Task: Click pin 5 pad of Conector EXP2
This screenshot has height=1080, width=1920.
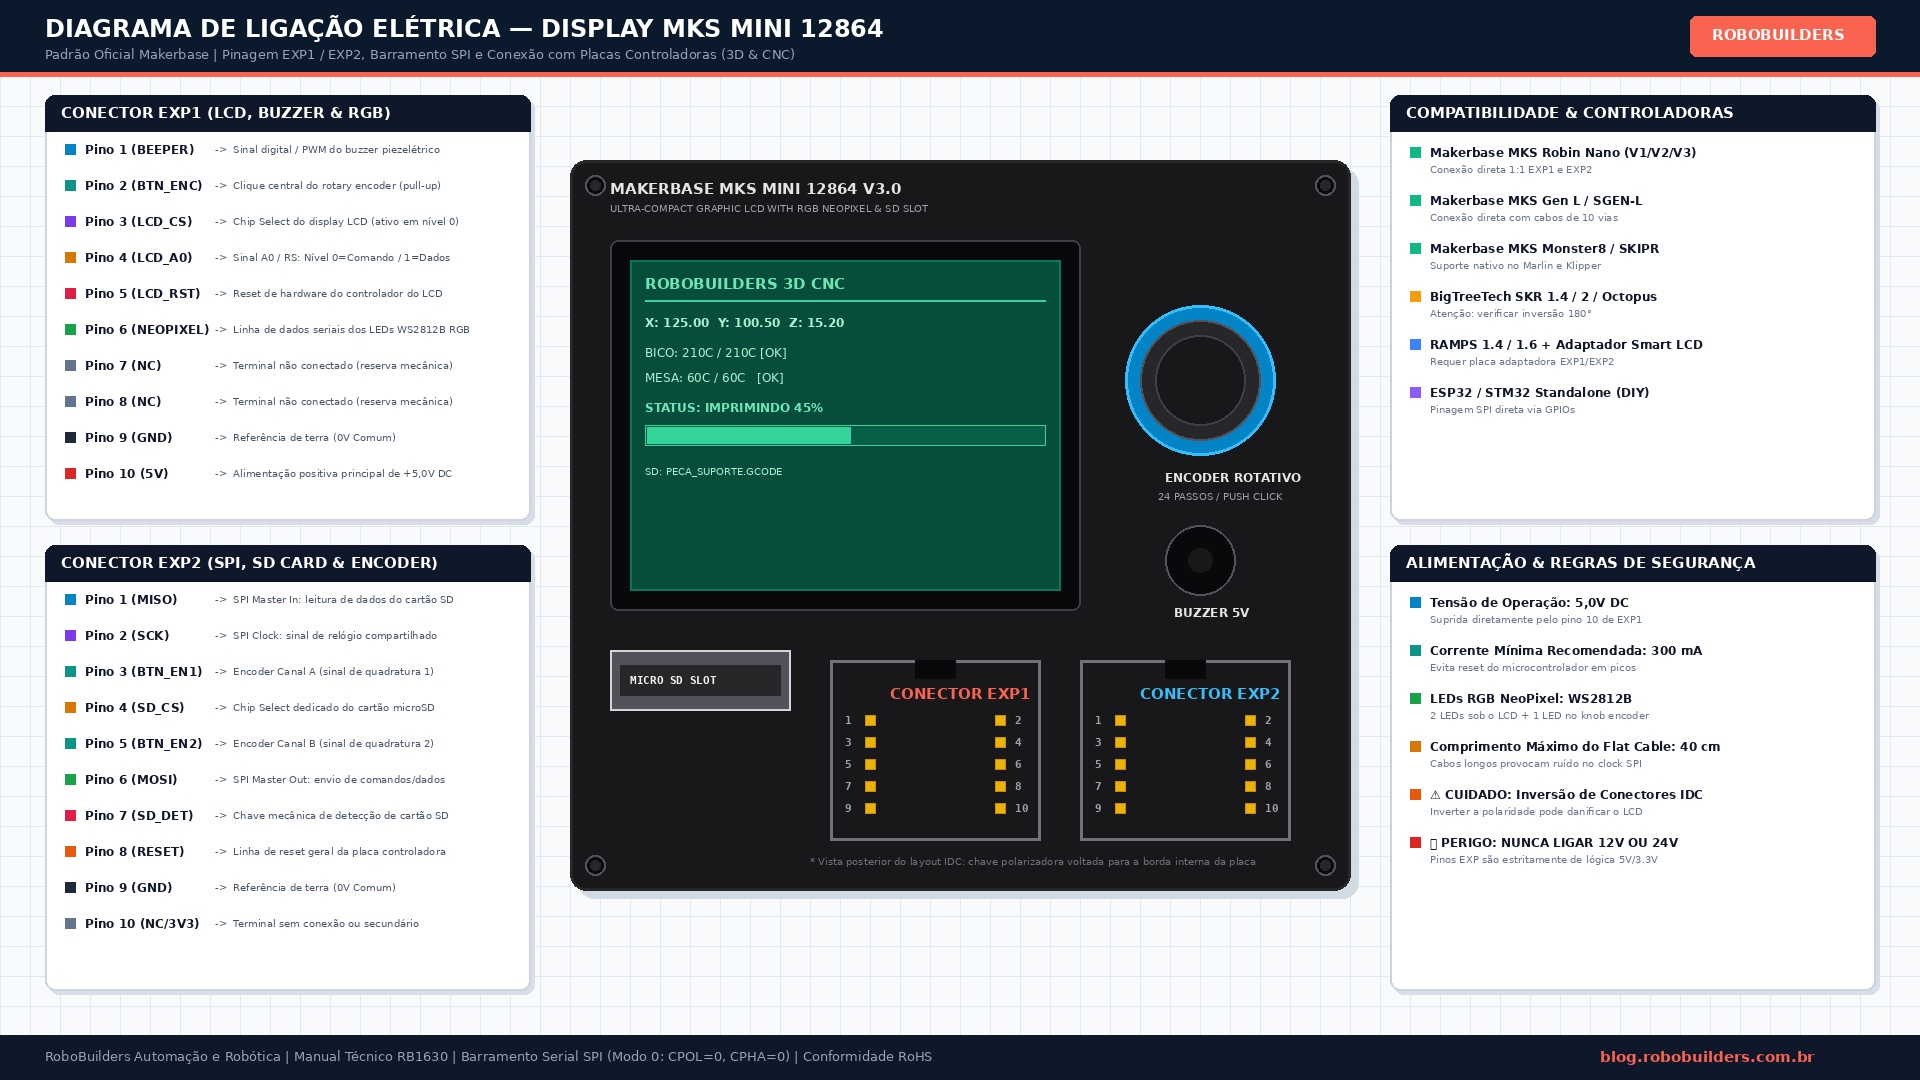Action: pyautogui.click(x=1120, y=764)
